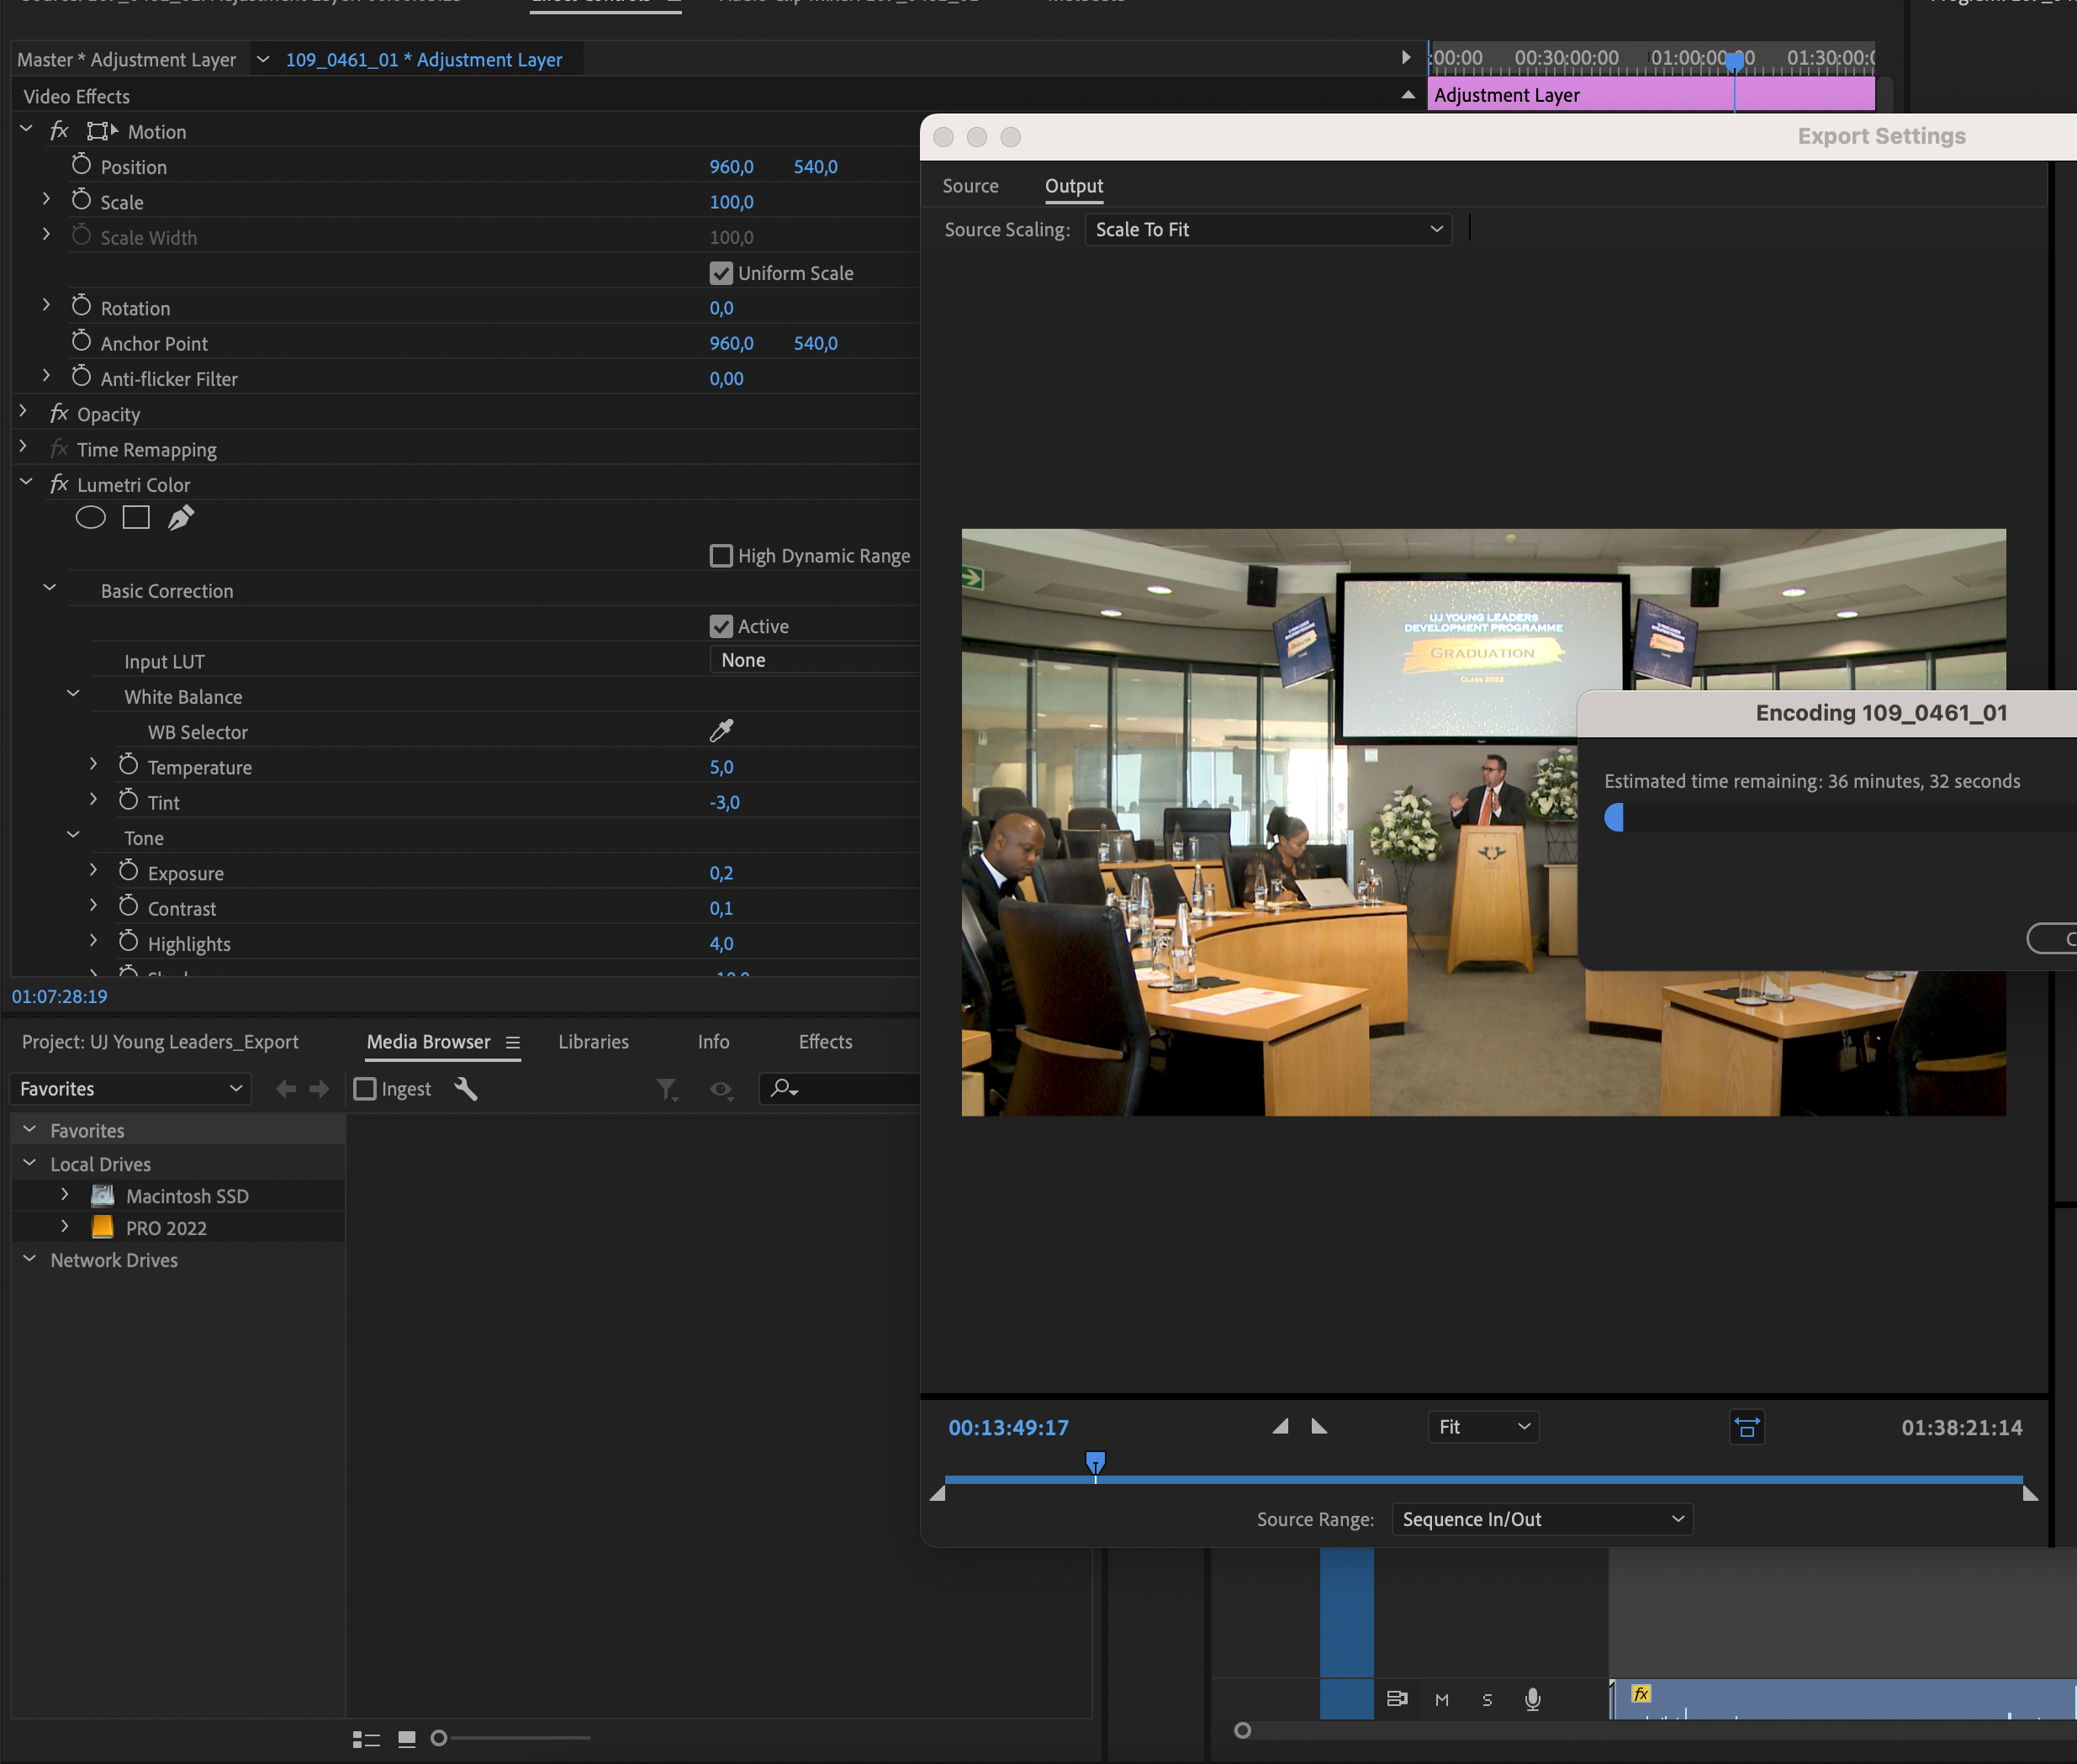Switch to the Source tab

click(x=970, y=186)
